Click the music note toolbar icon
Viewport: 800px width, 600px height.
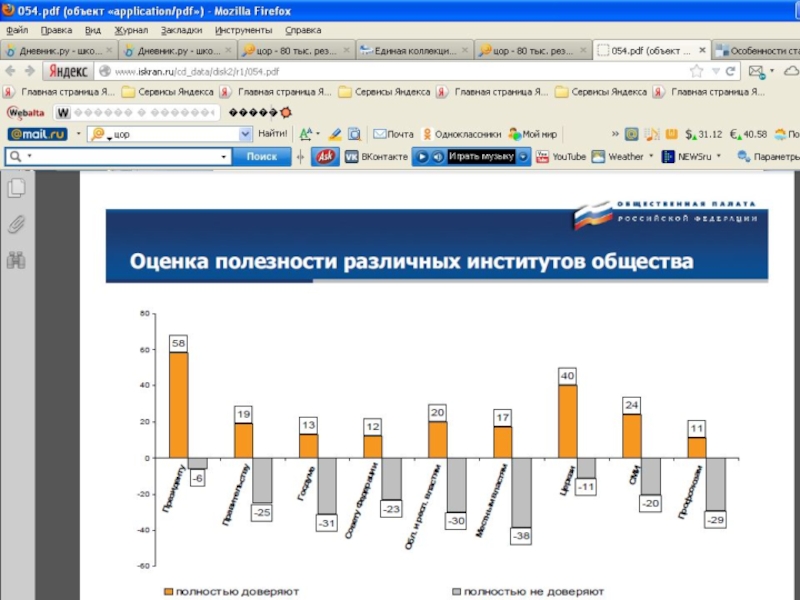(x=652, y=134)
